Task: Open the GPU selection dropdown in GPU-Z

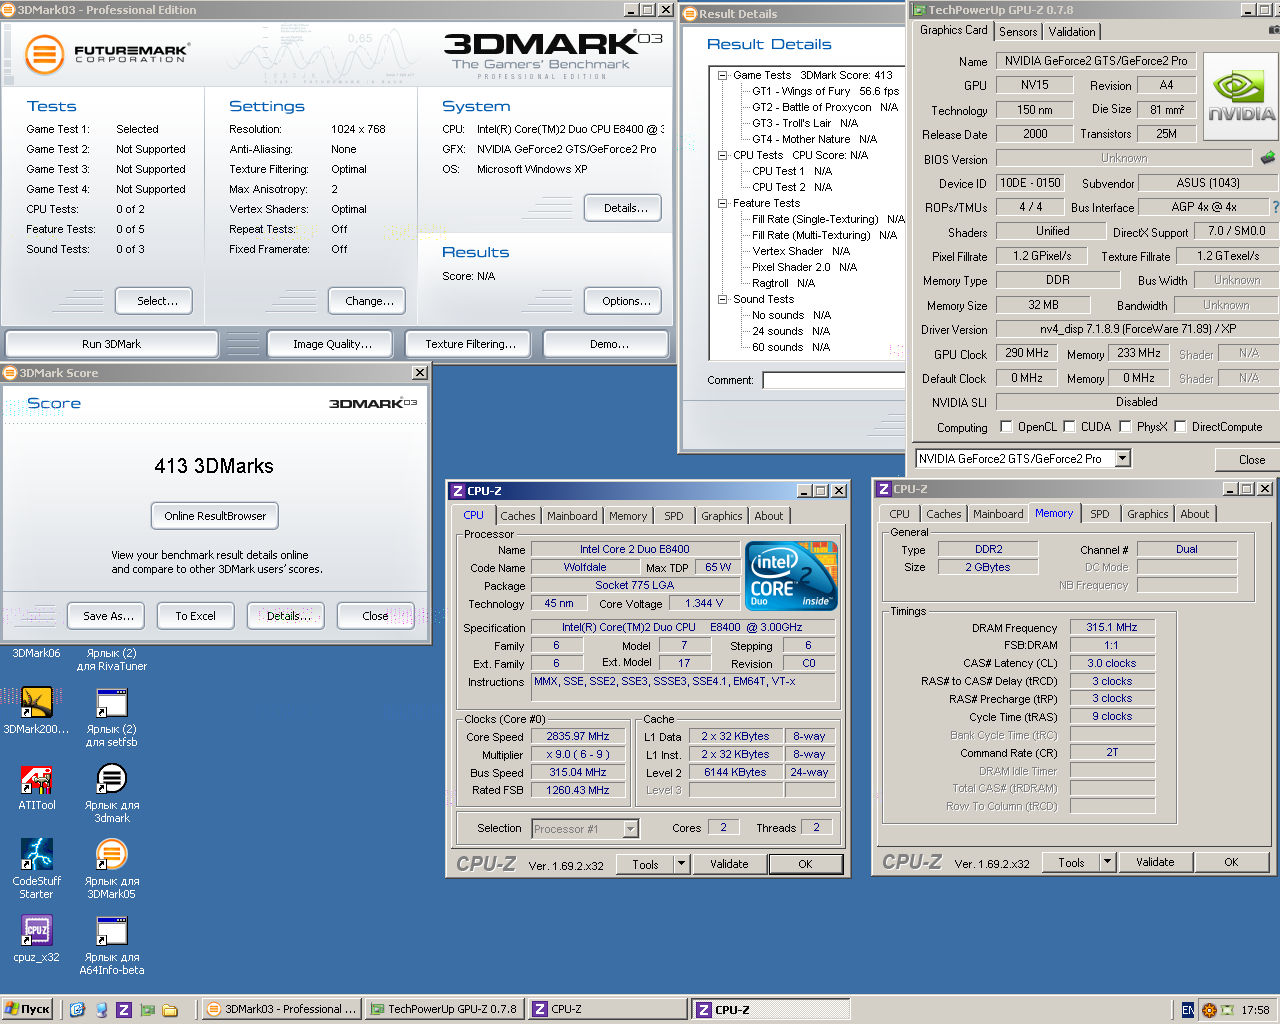Action: click(x=1122, y=458)
